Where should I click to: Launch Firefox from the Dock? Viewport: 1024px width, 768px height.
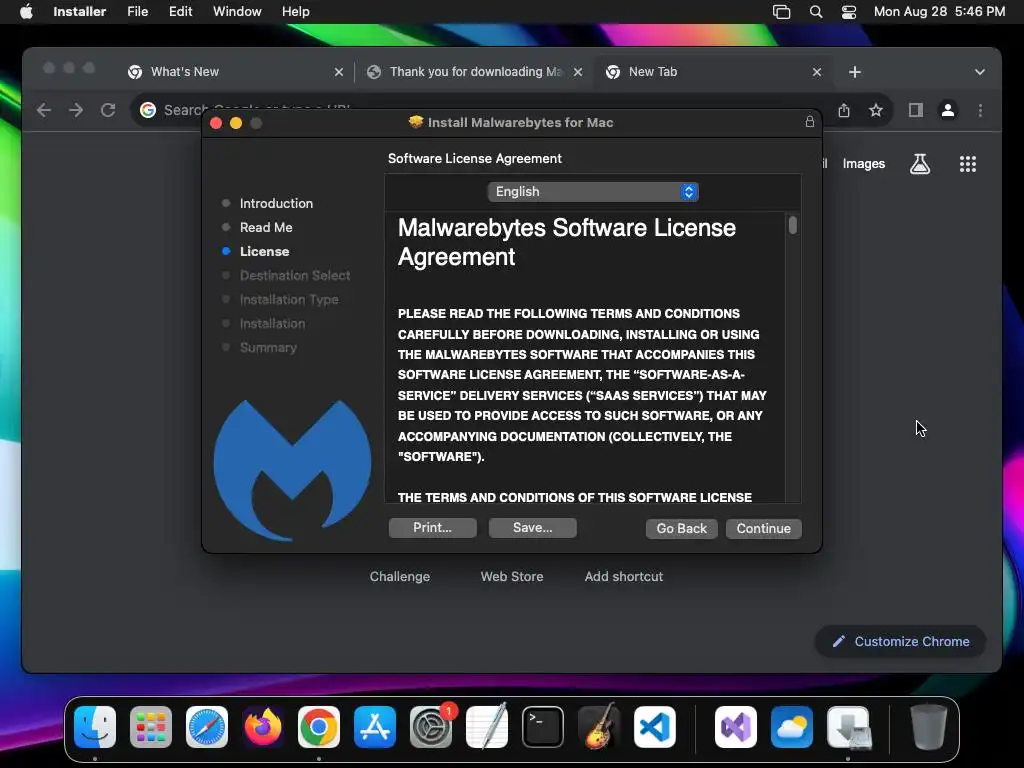pos(263,727)
